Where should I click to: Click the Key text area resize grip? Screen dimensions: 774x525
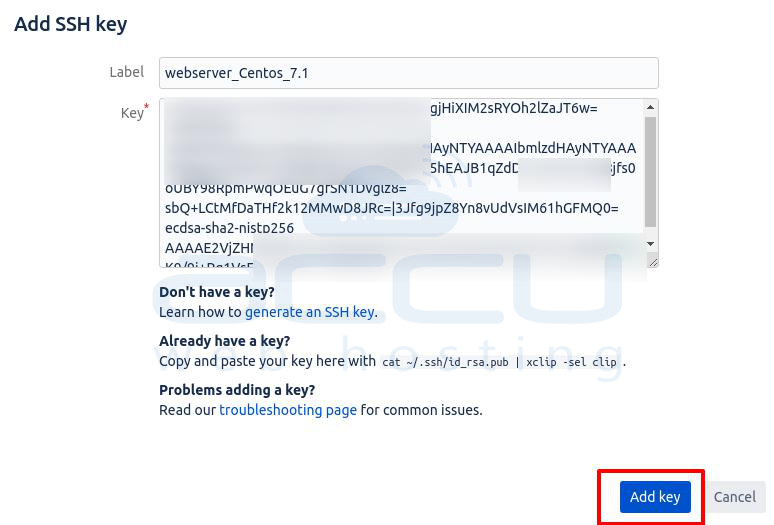653,262
